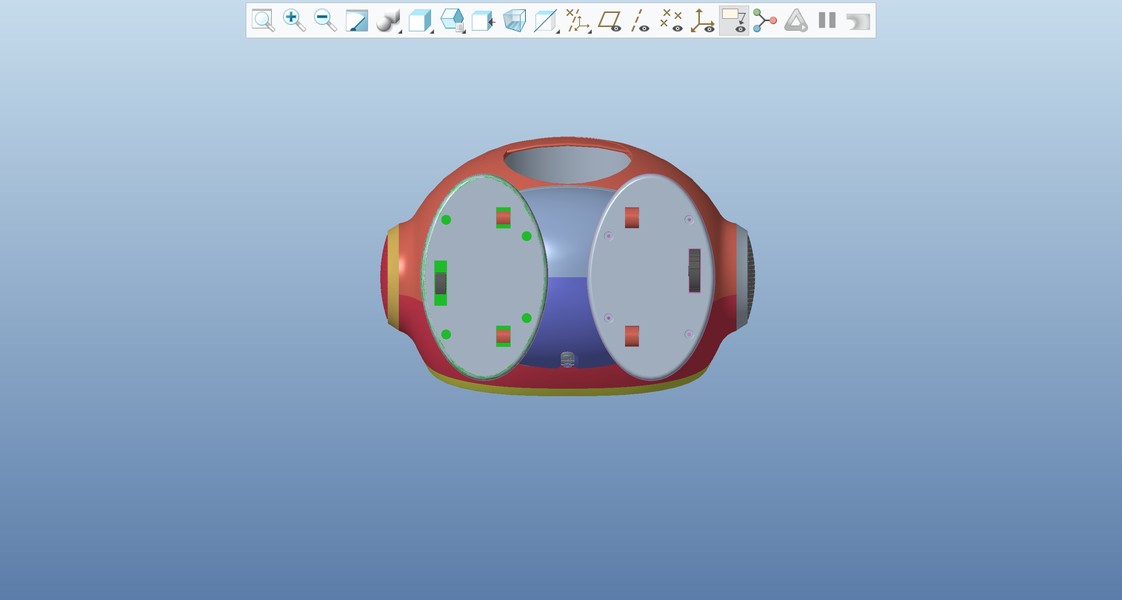The height and width of the screenshot is (600, 1122).
Task: Toggle Annotation Display visibility
Action: (733, 20)
